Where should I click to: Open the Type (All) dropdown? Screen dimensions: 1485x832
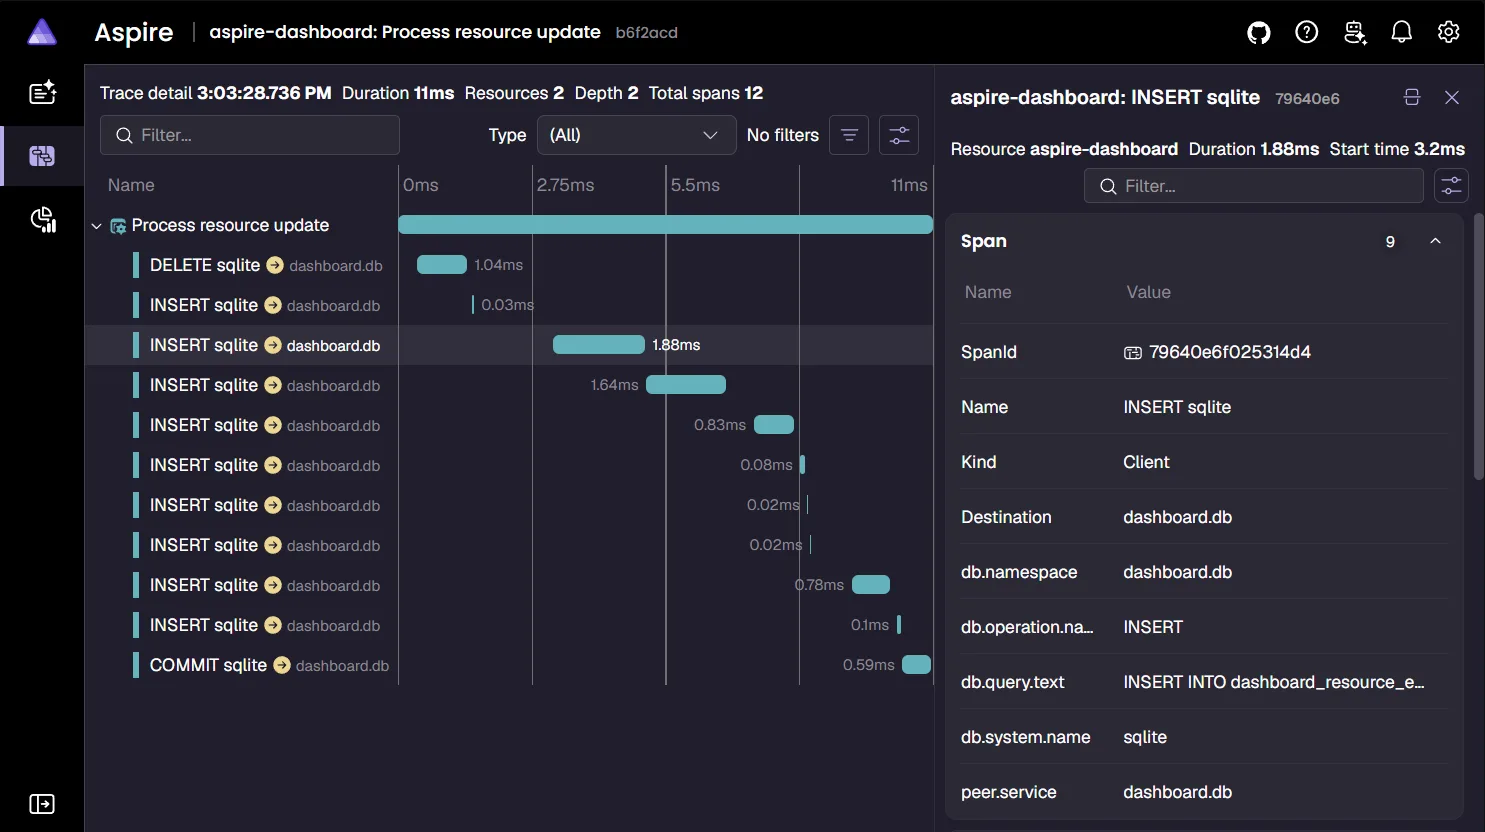click(637, 135)
